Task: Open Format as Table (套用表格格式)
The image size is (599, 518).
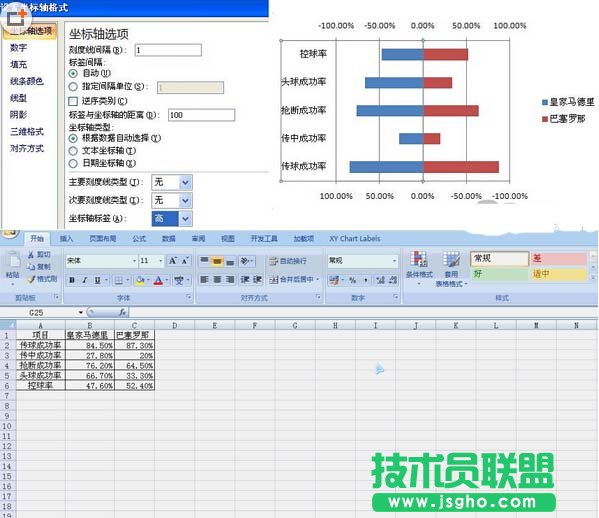Action: [x=451, y=269]
